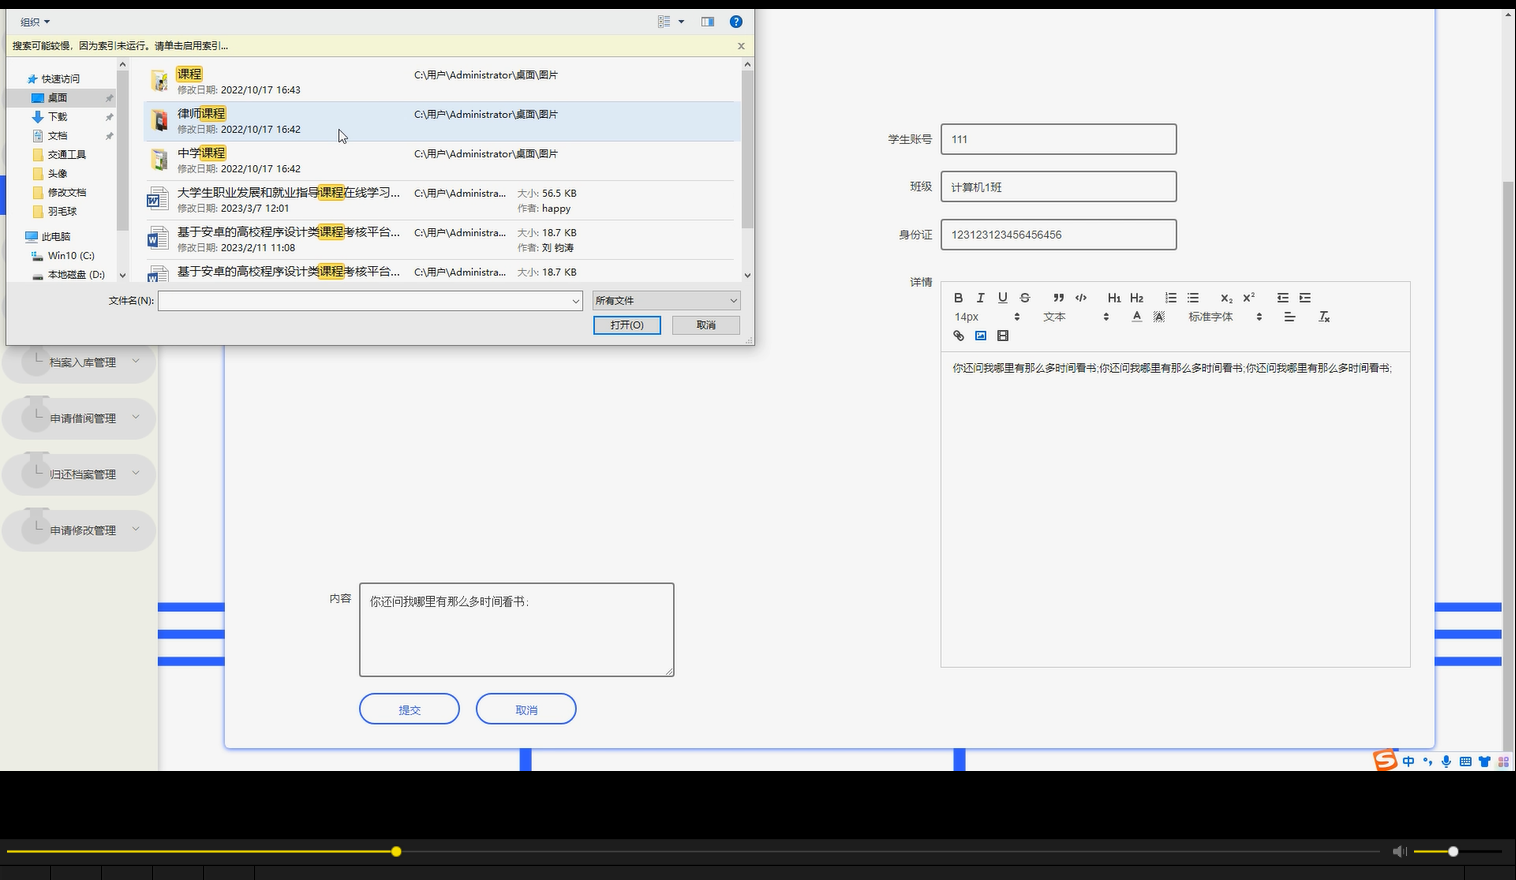
Task: Expand the 标准字体 font family dropdown
Action: (1215, 316)
